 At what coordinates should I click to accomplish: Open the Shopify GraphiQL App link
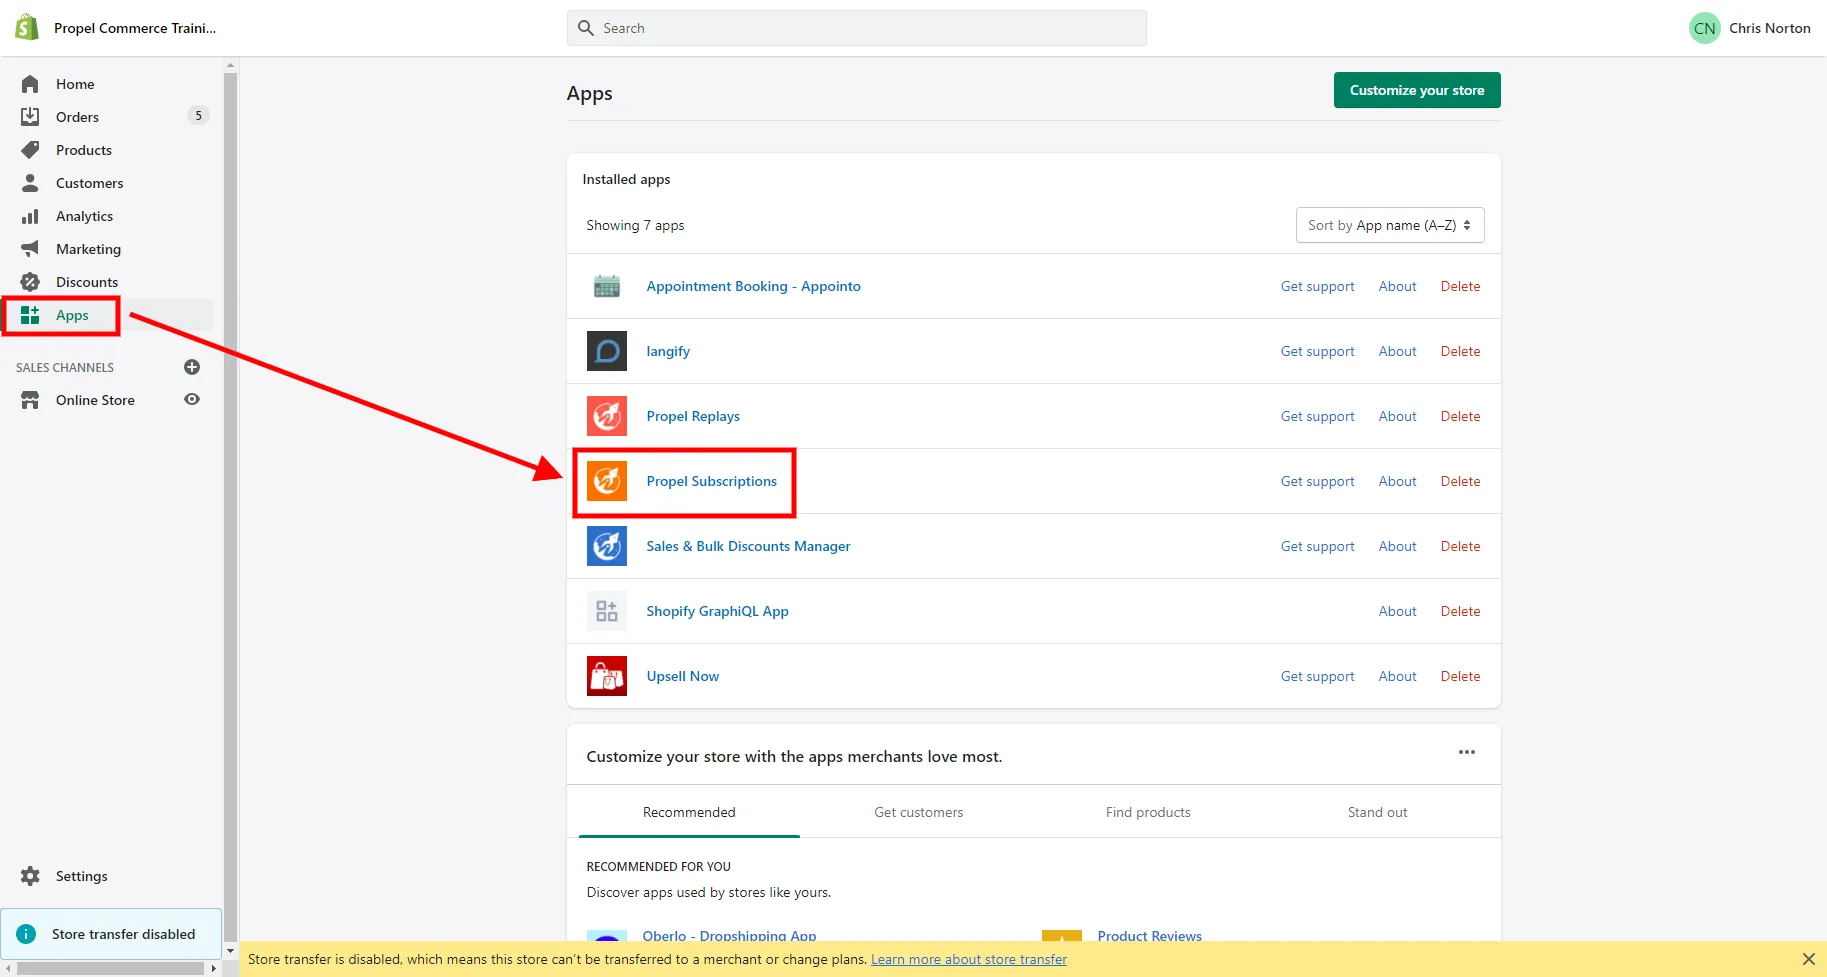pos(717,611)
